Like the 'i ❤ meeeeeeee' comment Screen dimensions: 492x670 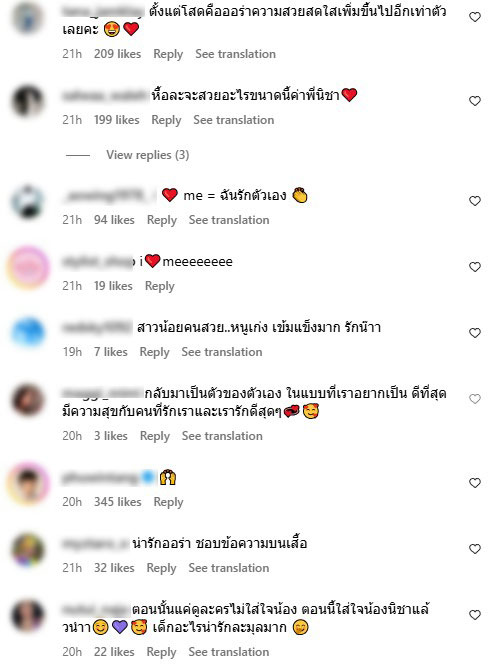coord(475,267)
